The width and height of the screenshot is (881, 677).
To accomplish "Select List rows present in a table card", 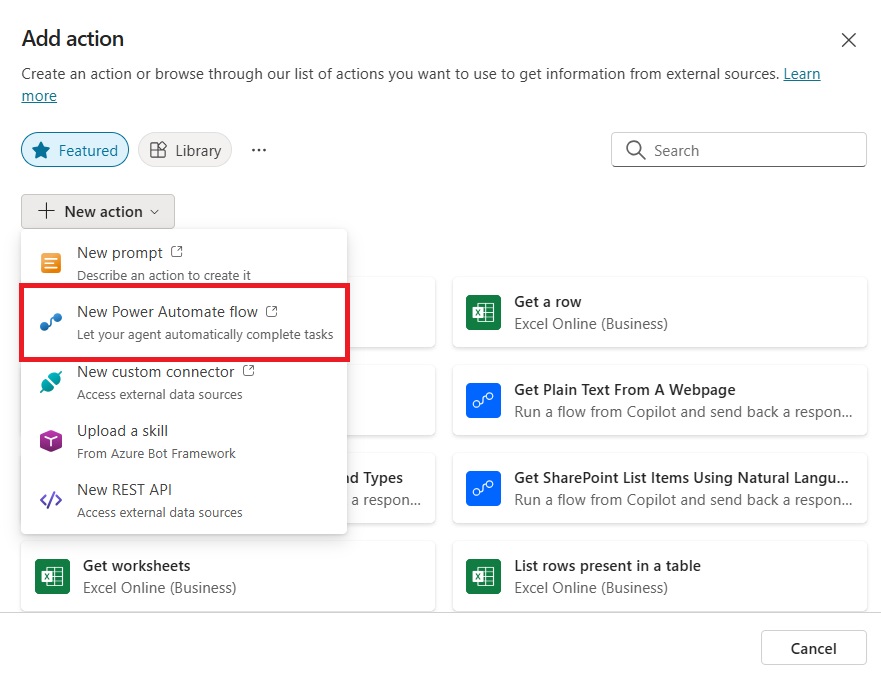I will [x=660, y=576].
